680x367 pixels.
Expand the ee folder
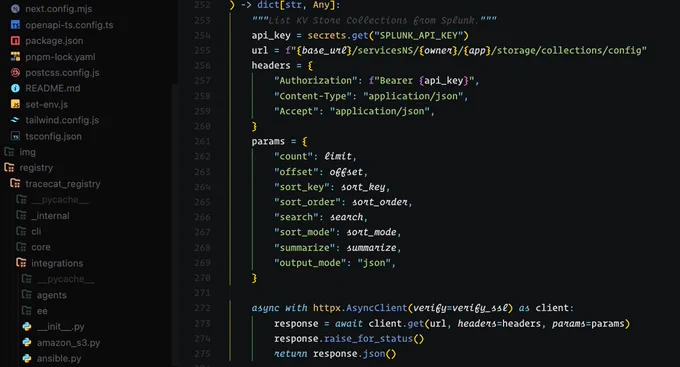(x=42, y=311)
